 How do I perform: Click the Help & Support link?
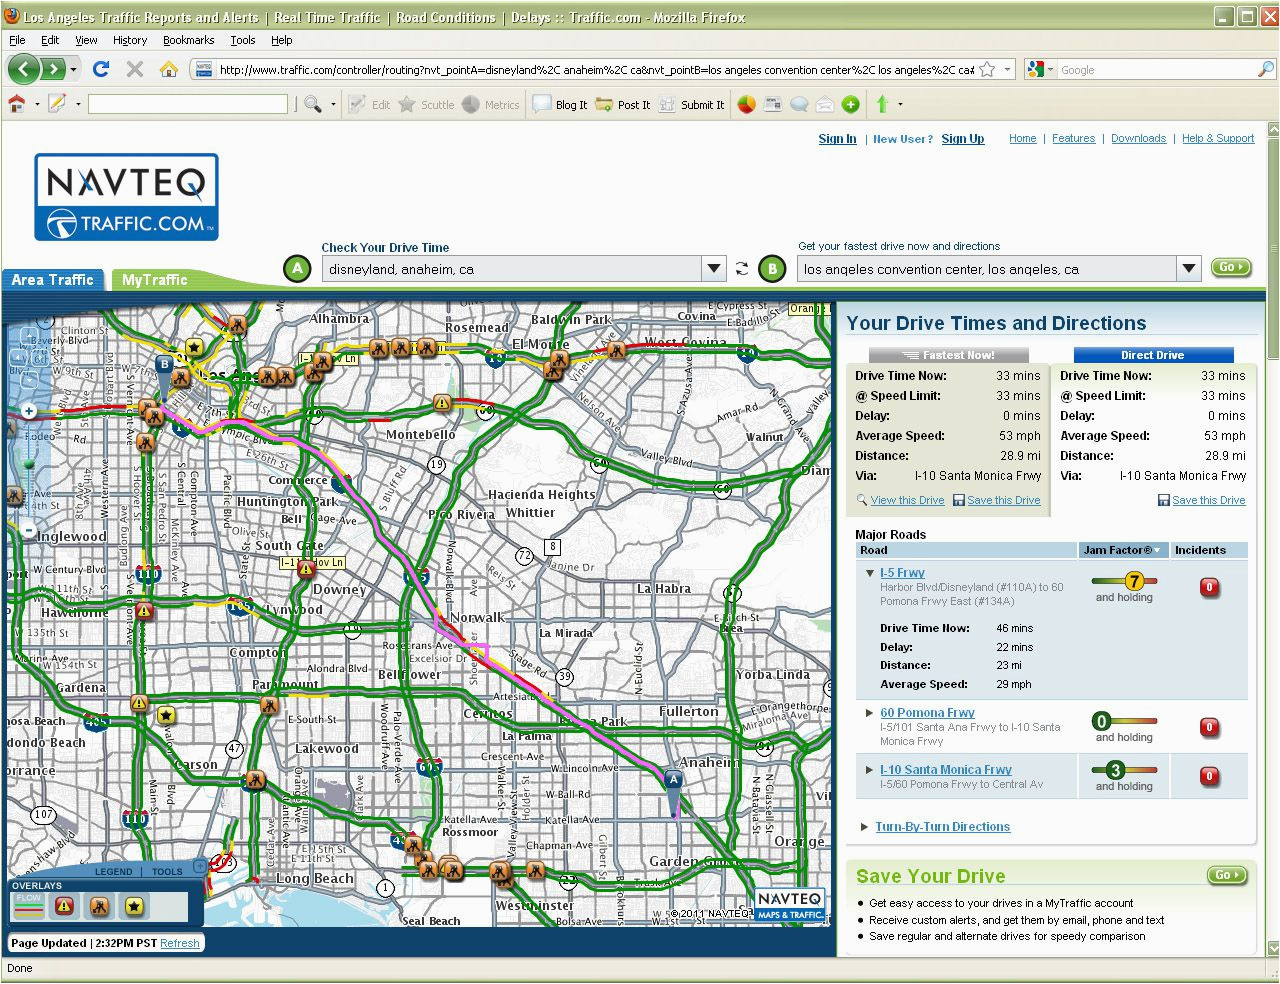(x=1218, y=139)
